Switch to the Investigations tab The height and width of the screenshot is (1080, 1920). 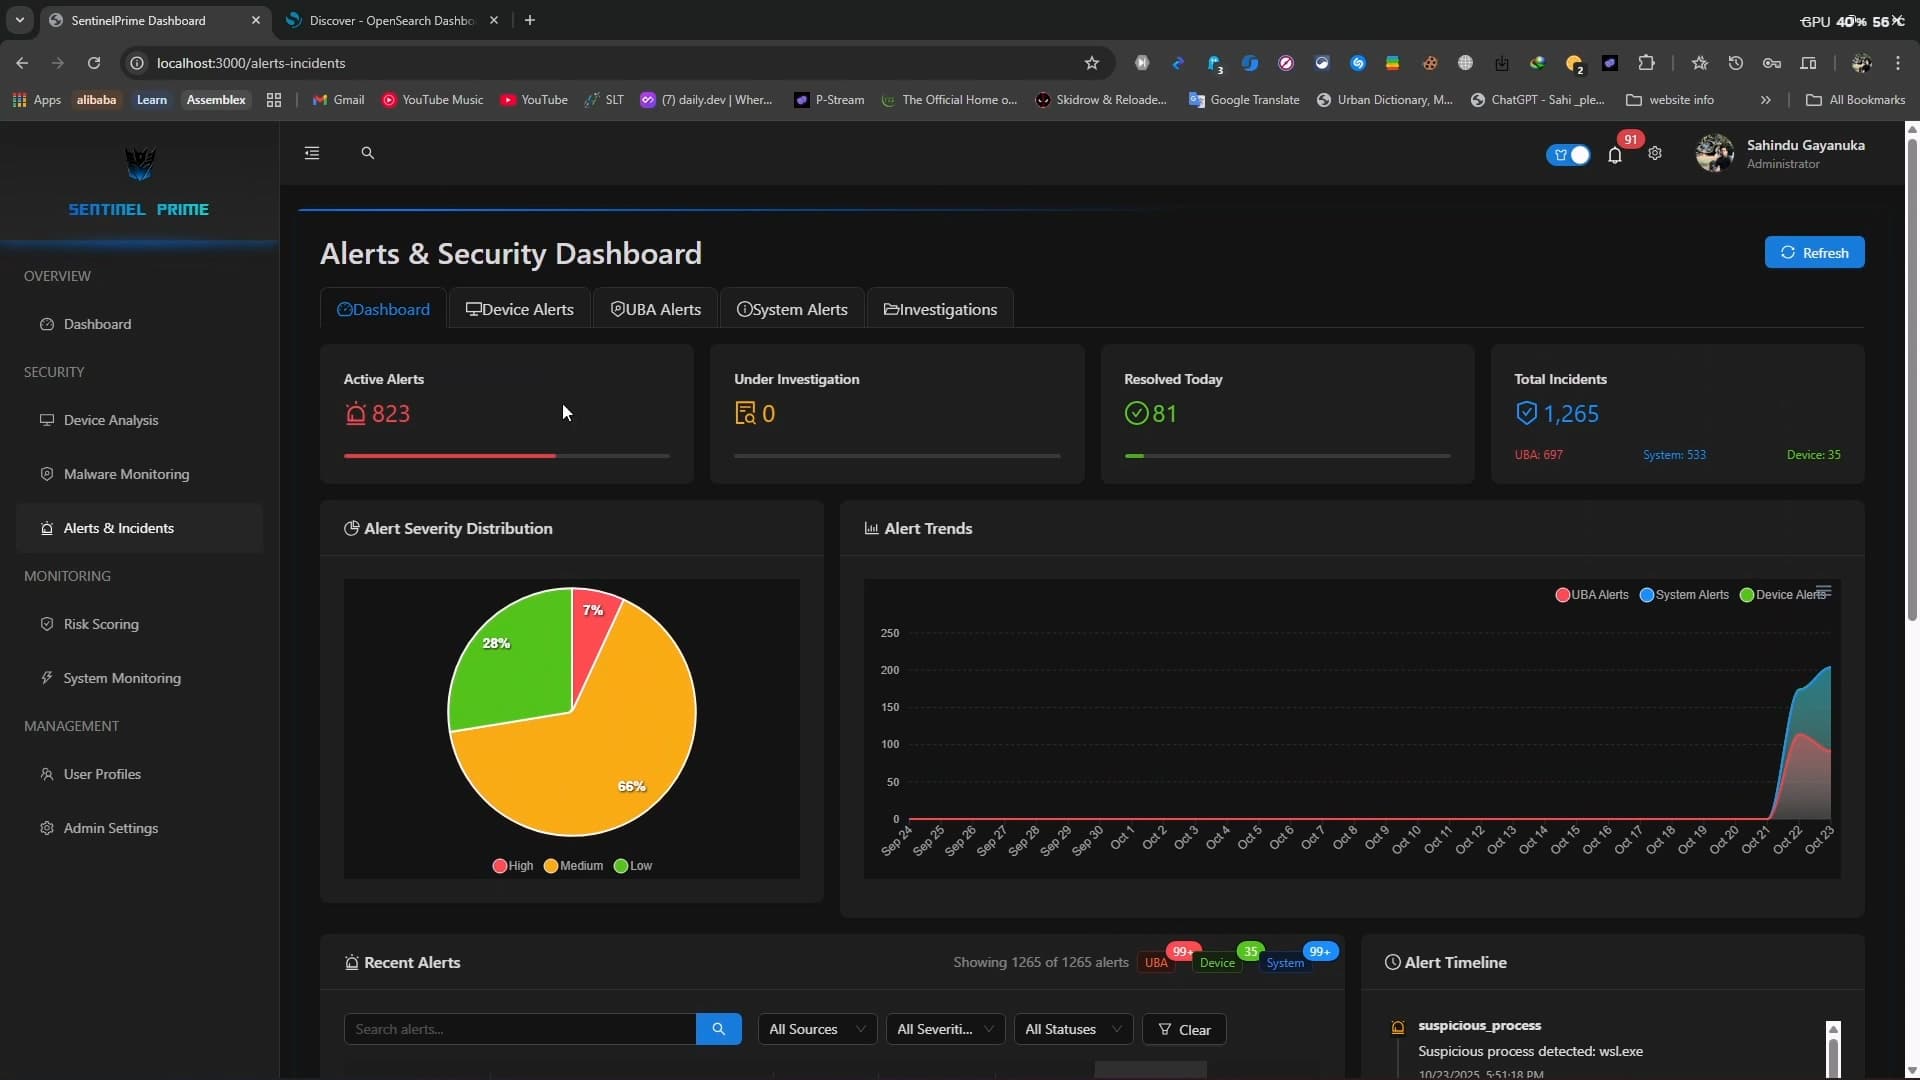(940, 309)
